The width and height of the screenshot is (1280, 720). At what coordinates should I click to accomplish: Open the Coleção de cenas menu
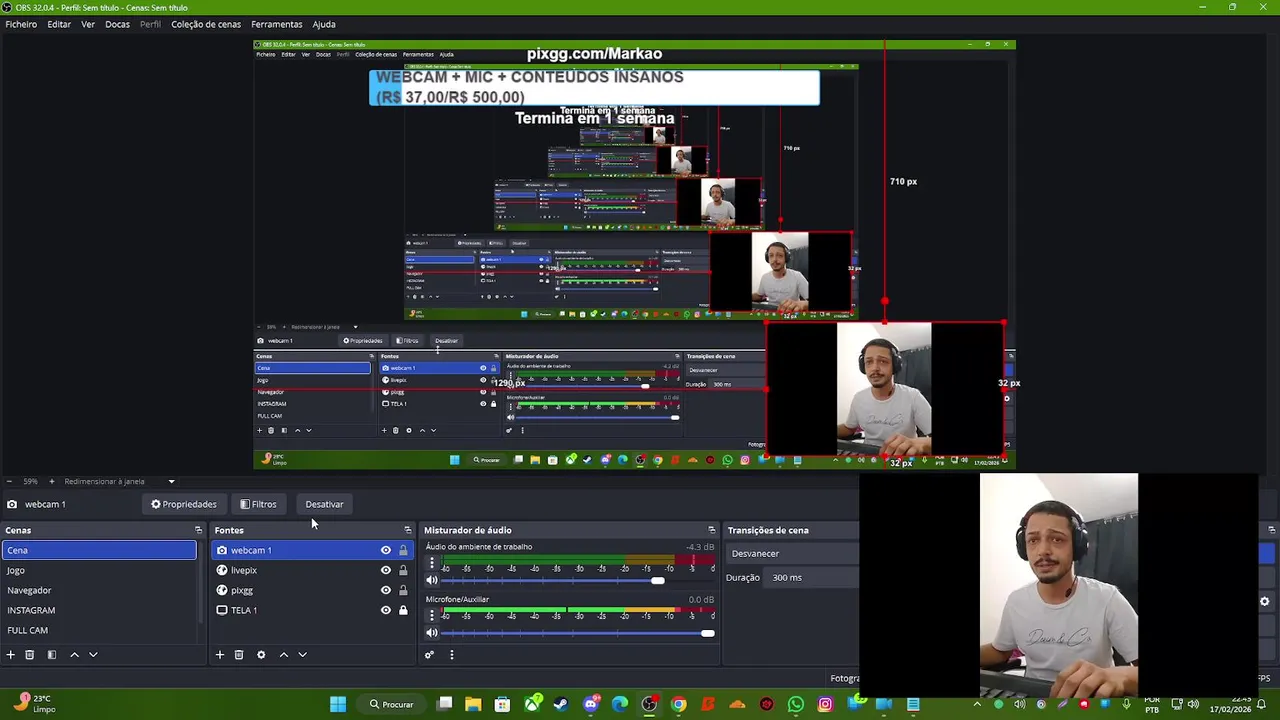206,24
